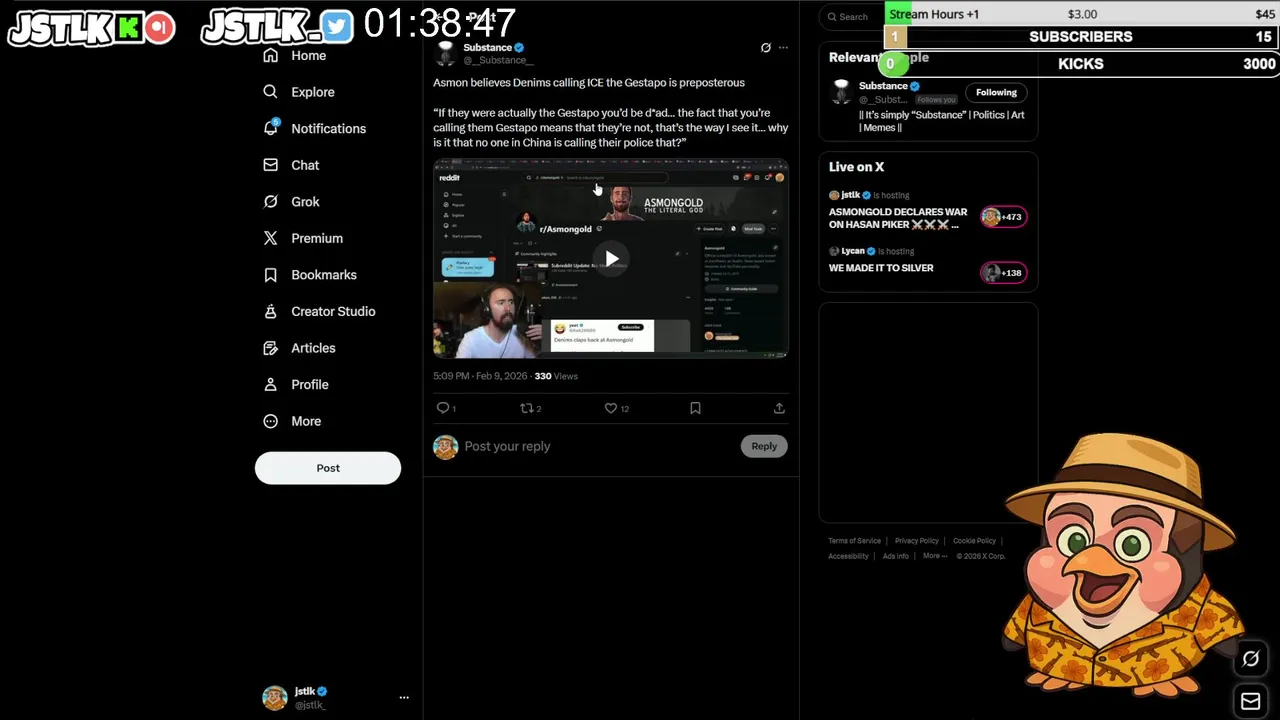Click the Twitter bird icon in the overlay
This screenshot has width=1280, height=720.
coord(336,28)
